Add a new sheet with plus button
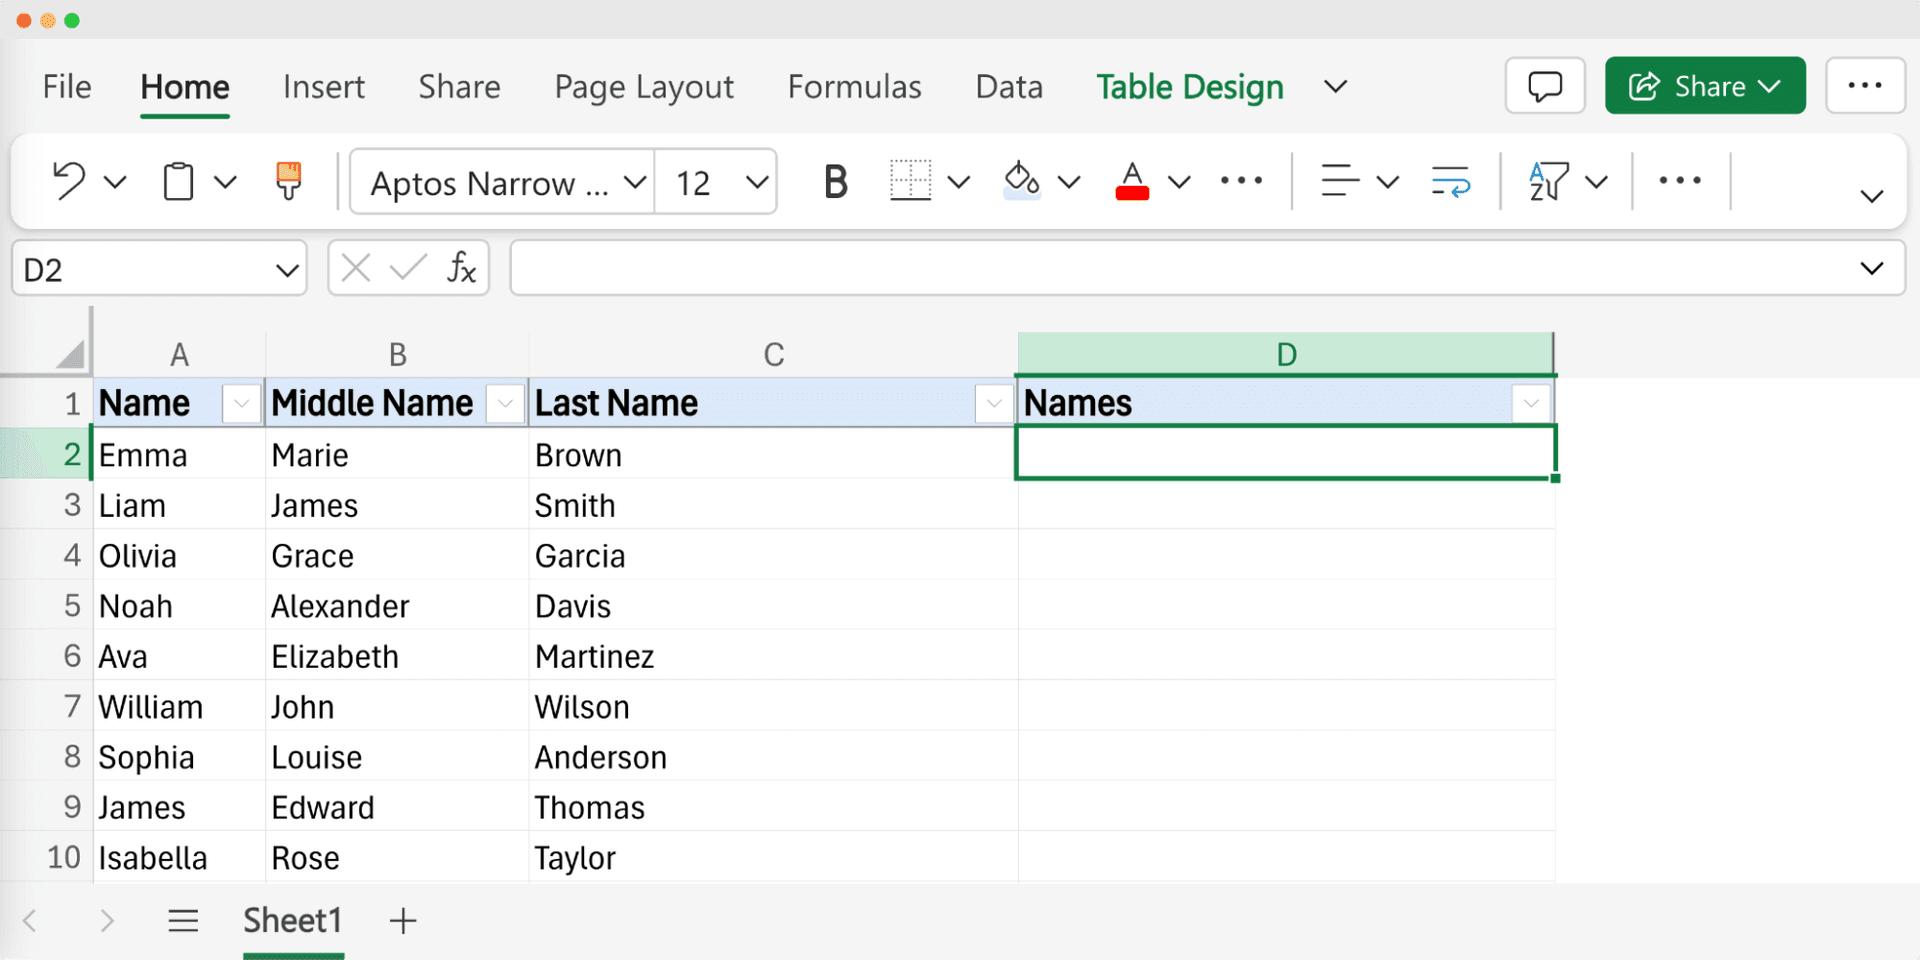The width and height of the screenshot is (1920, 960). point(403,920)
